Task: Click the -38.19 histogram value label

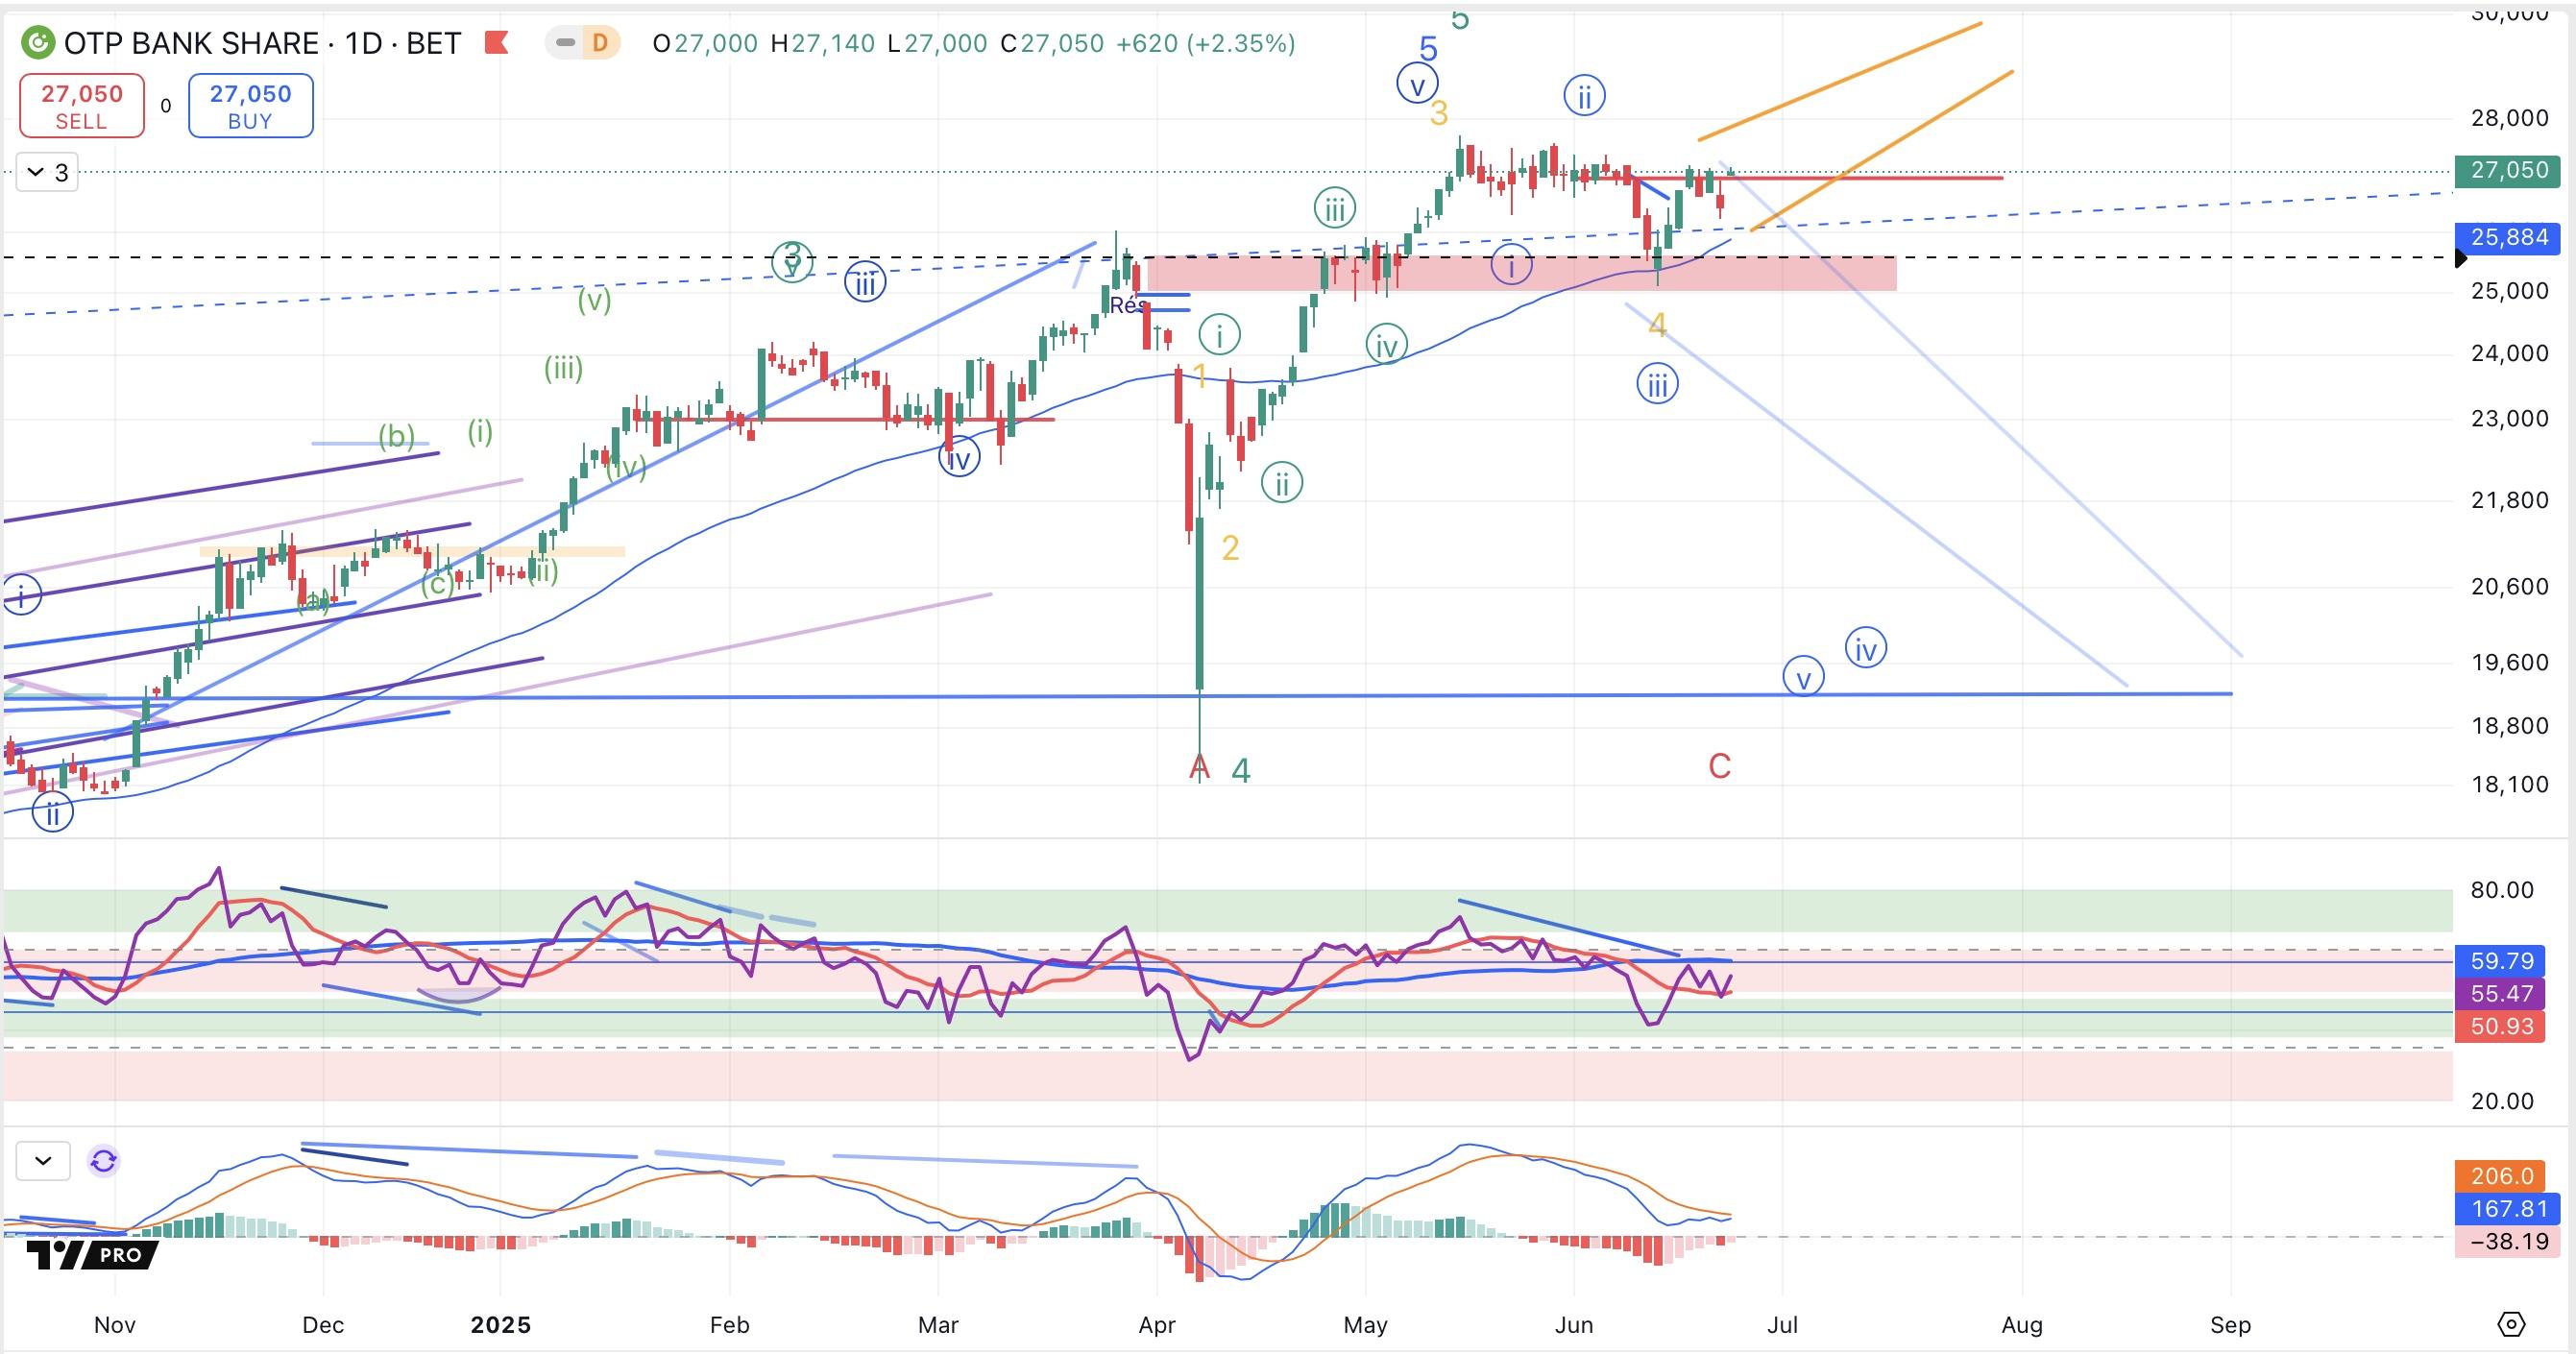Action: [2508, 1242]
